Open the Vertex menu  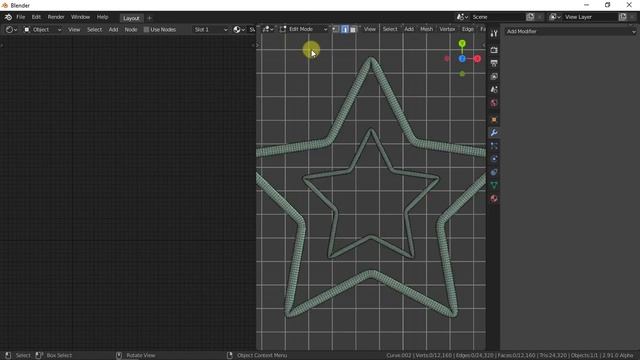point(447,29)
